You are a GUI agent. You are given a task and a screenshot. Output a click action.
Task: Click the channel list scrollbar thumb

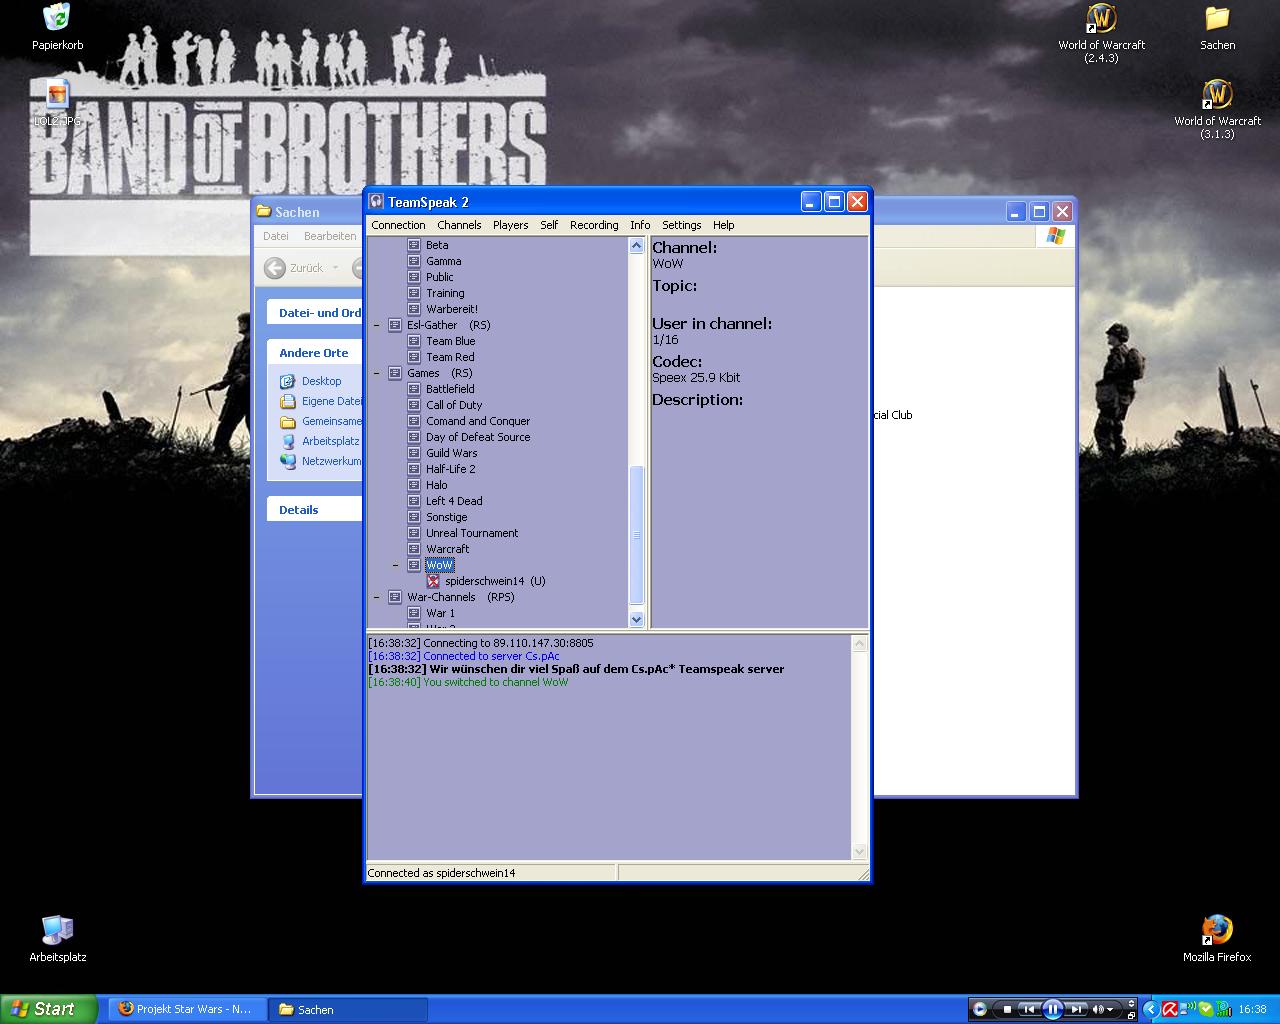pos(636,535)
